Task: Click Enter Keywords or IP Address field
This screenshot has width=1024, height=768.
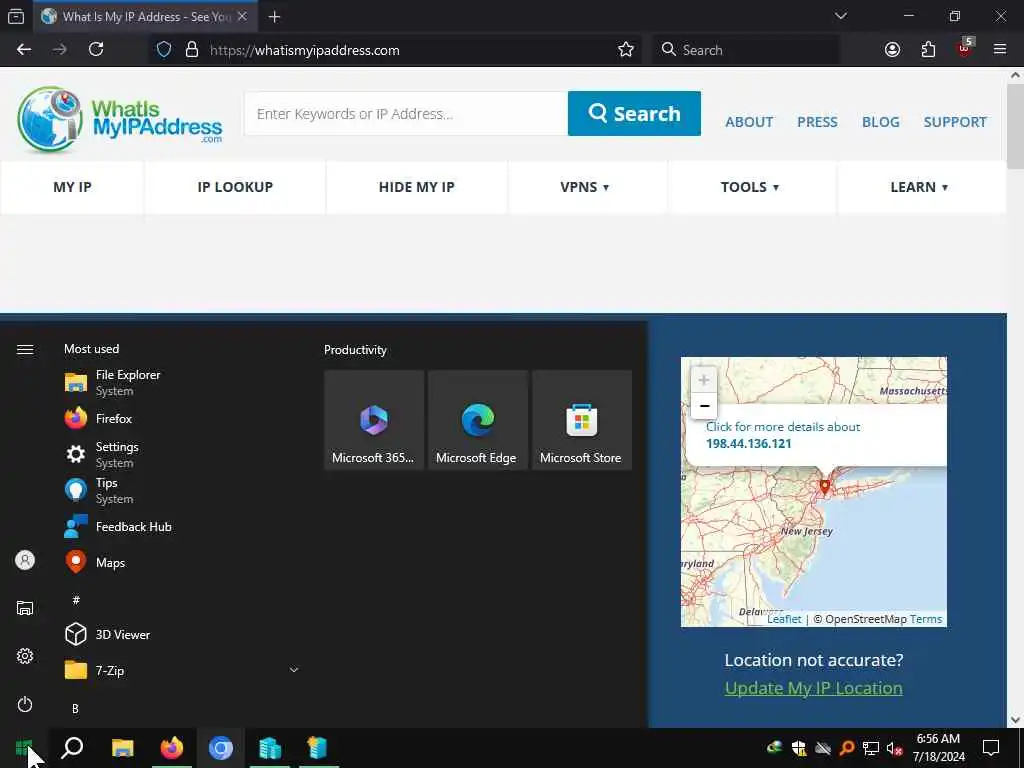Action: coord(406,114)
